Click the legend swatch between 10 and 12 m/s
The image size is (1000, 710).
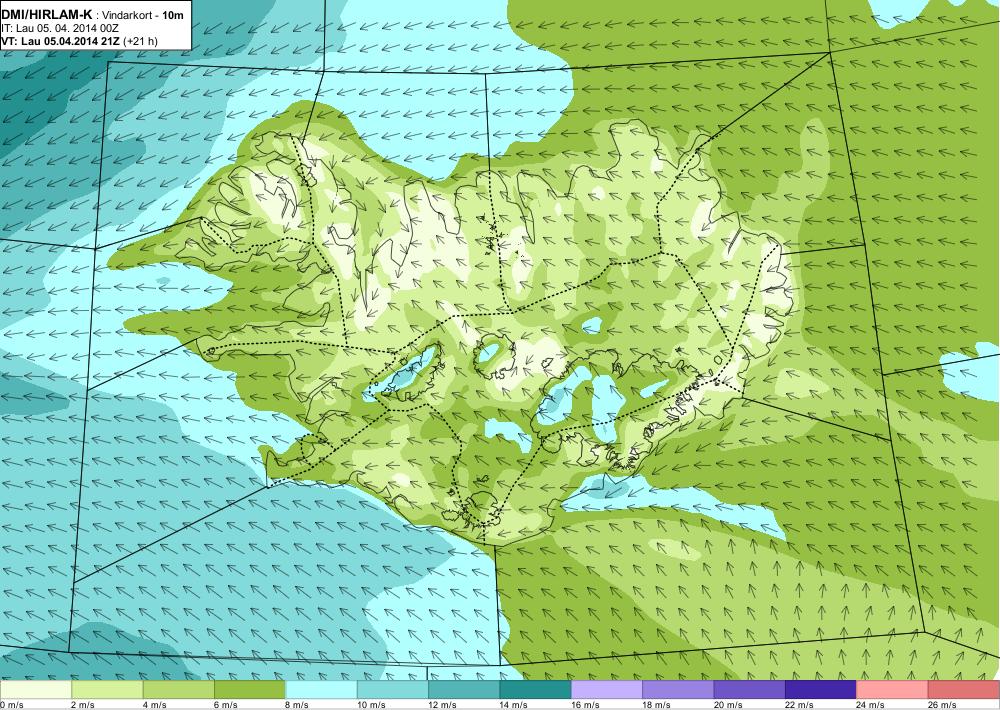coord(393,690)
